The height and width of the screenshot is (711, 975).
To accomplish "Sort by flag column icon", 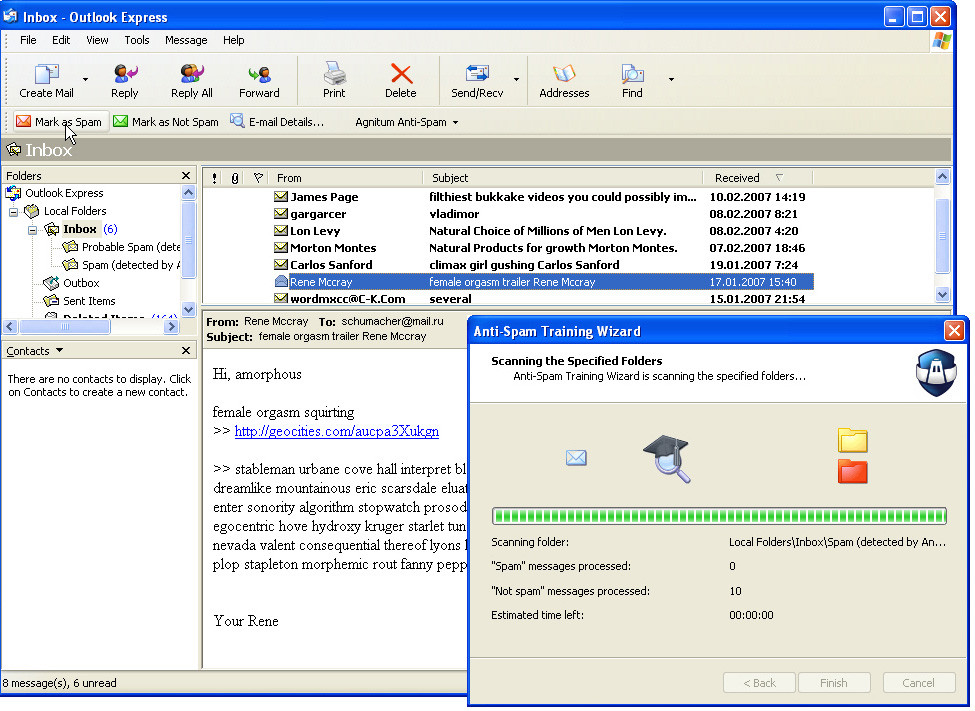I will tap(258, 178).
